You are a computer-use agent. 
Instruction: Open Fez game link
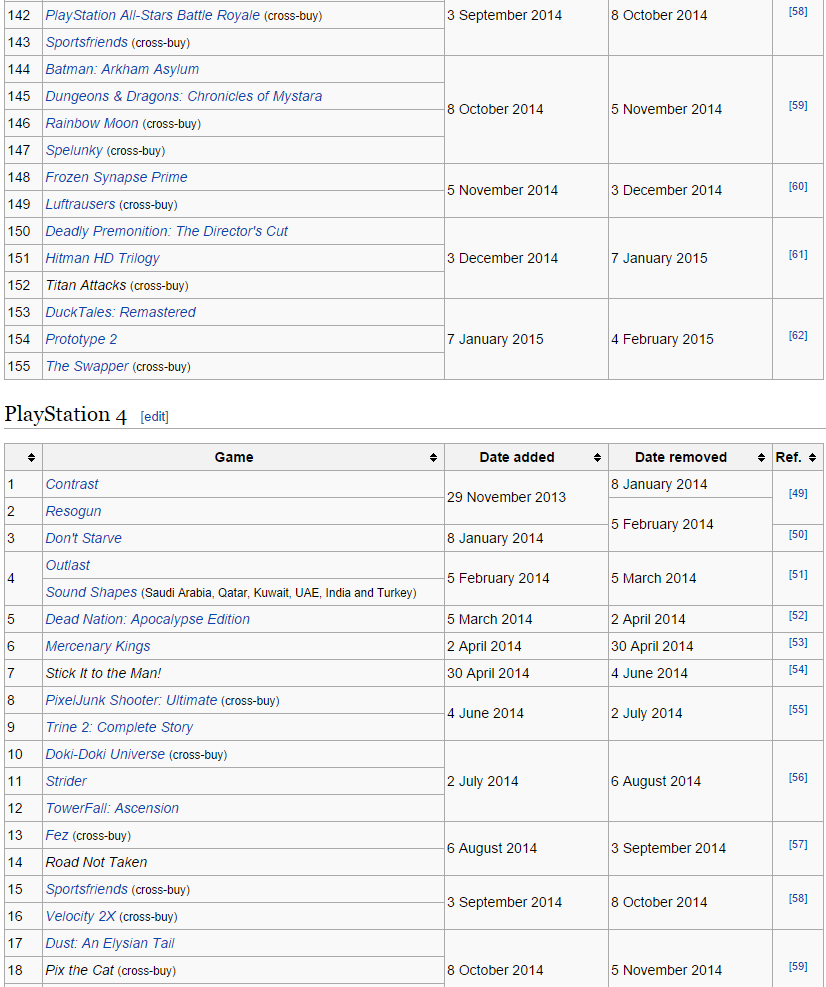click(57, 835)
